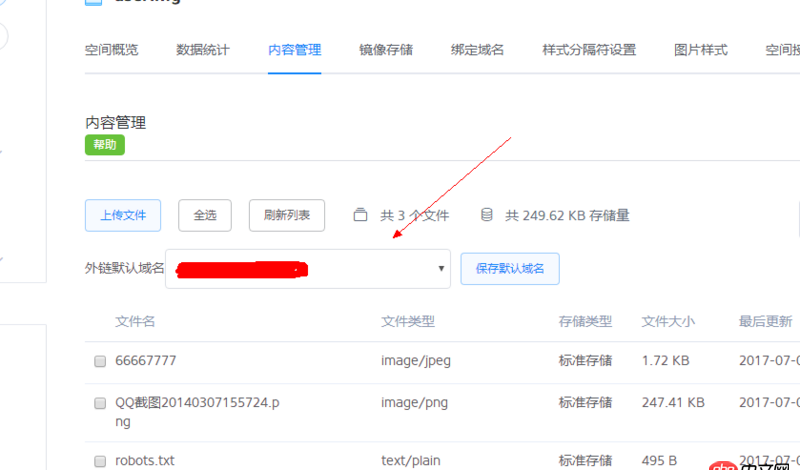Click the 1.72 KB size cell

(x=665, y=361)
